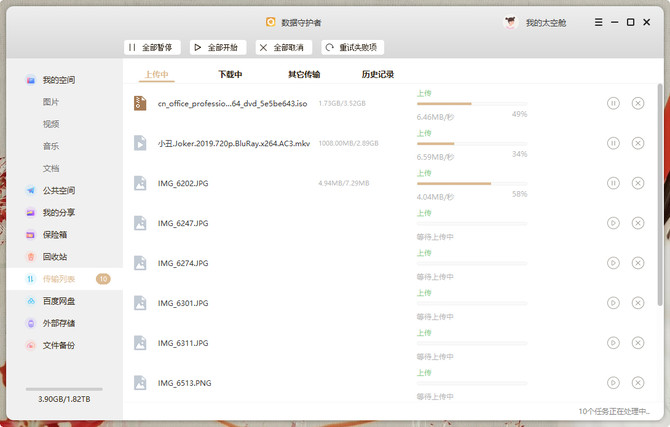Click 重试失败项 to retry failed items

(x=352, y=47)
